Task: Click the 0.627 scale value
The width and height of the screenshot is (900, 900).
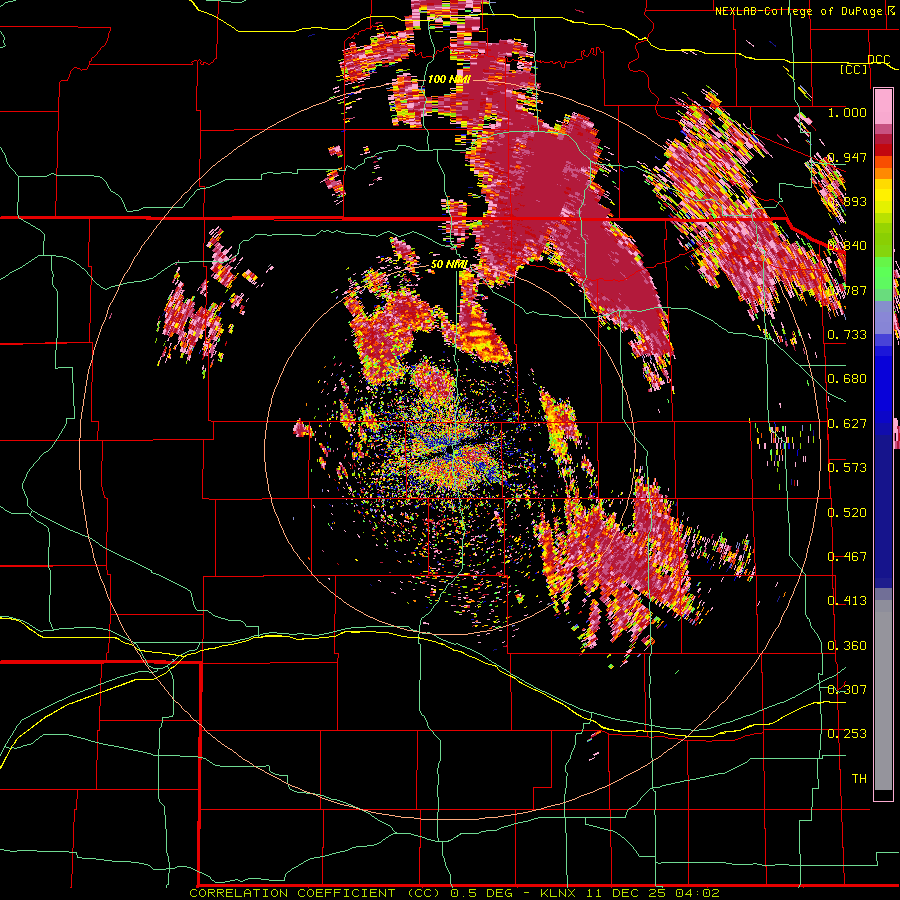Action: click(x=847, y=424)
